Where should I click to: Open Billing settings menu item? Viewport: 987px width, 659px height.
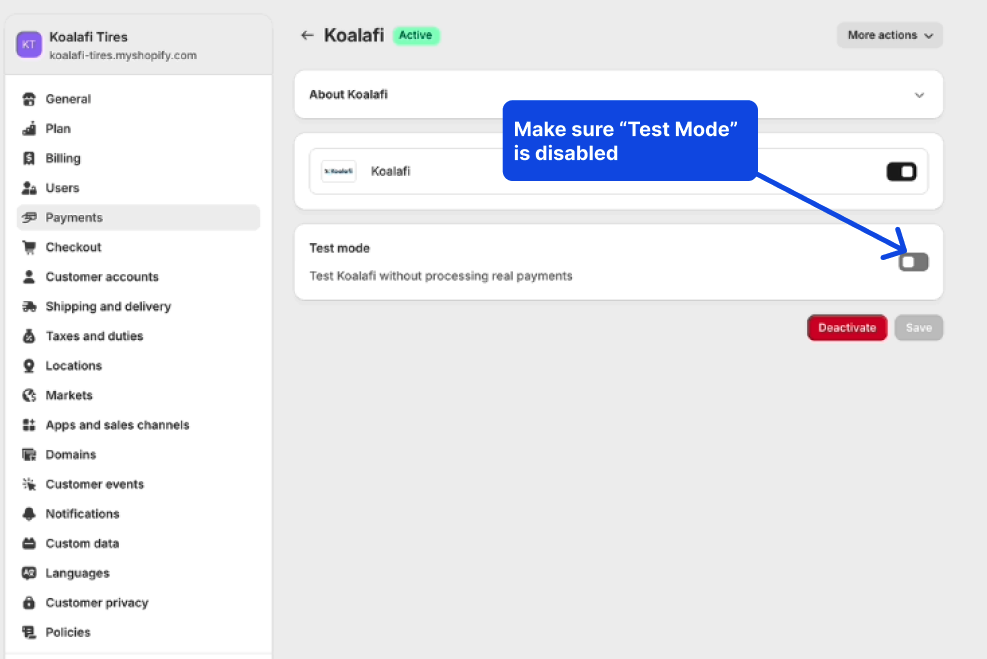pyautogui.click(x=138, y=158)
